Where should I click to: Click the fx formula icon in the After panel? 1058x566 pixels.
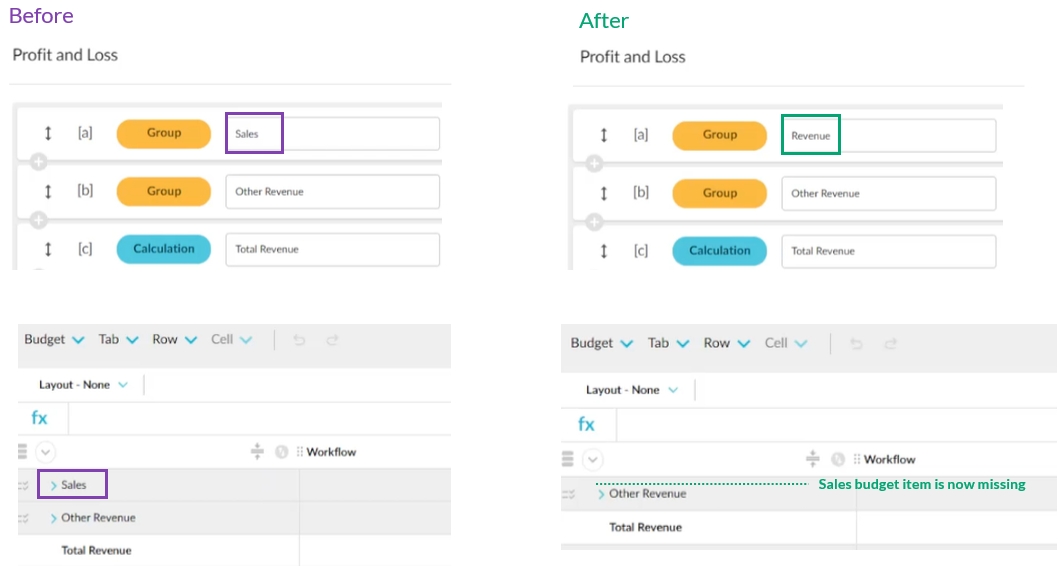586,424
